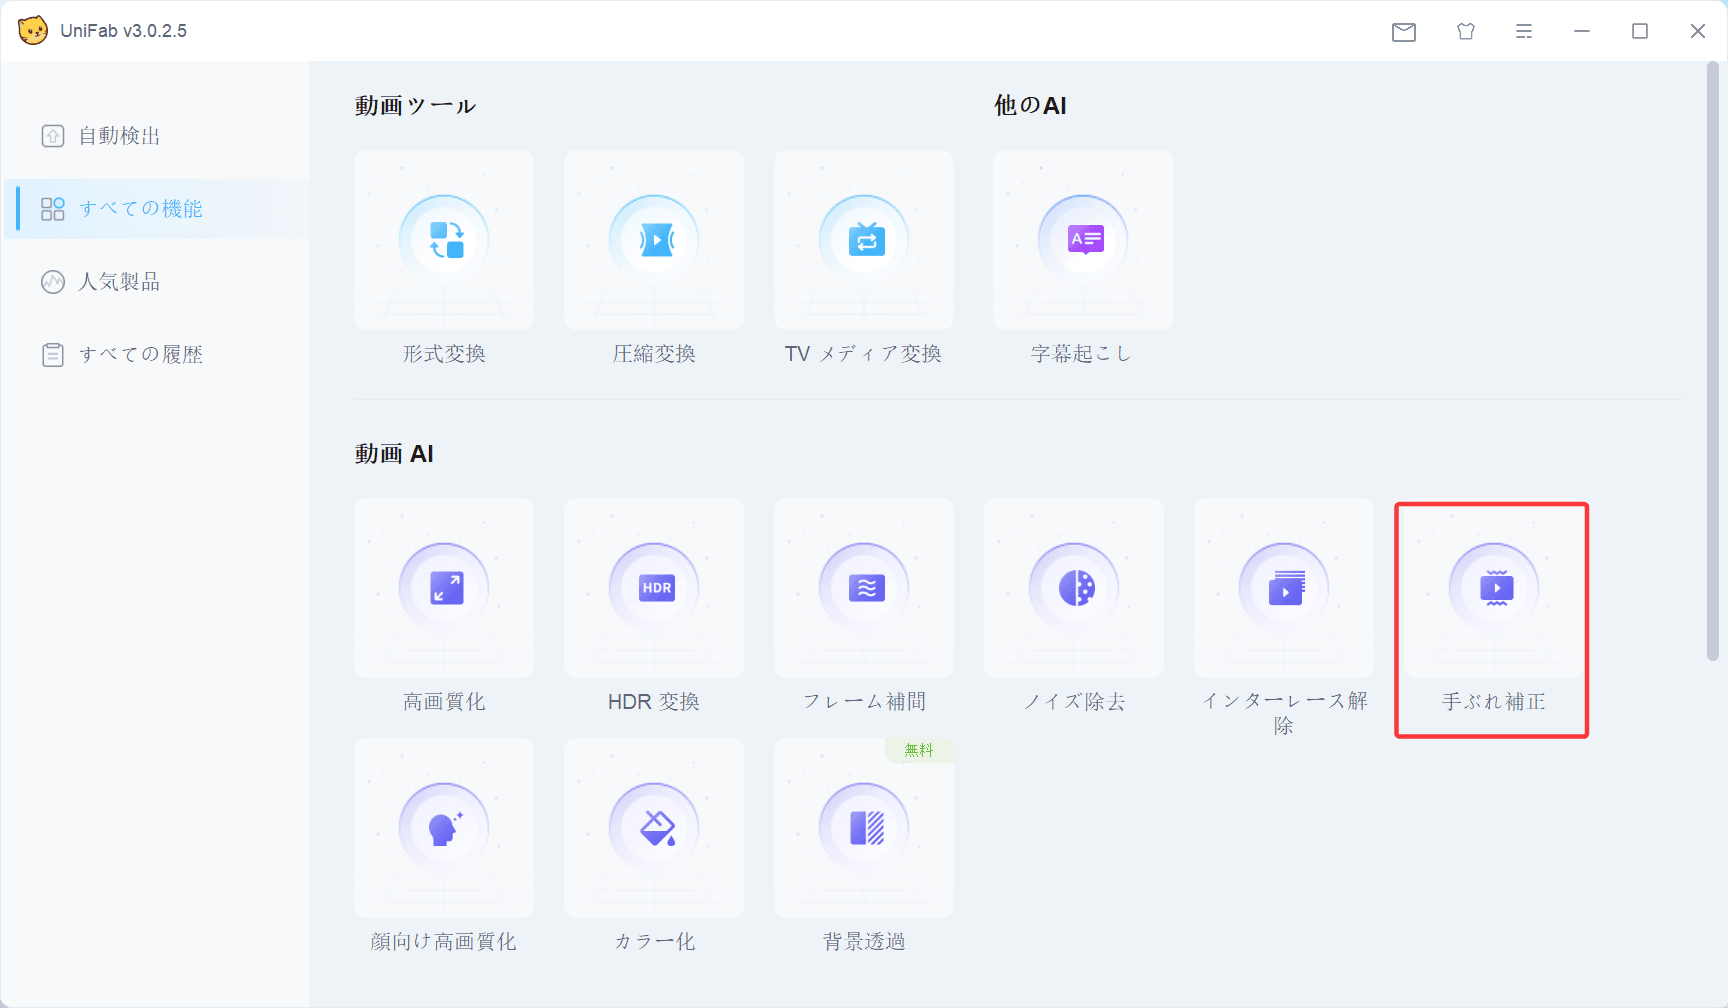Select the 背景透過 background removal icon

pos(864,828)
